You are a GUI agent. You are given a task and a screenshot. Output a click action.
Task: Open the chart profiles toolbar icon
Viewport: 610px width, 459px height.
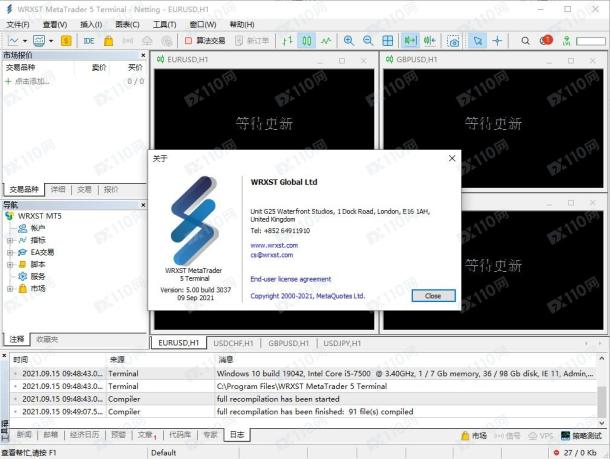pos(39,40)
